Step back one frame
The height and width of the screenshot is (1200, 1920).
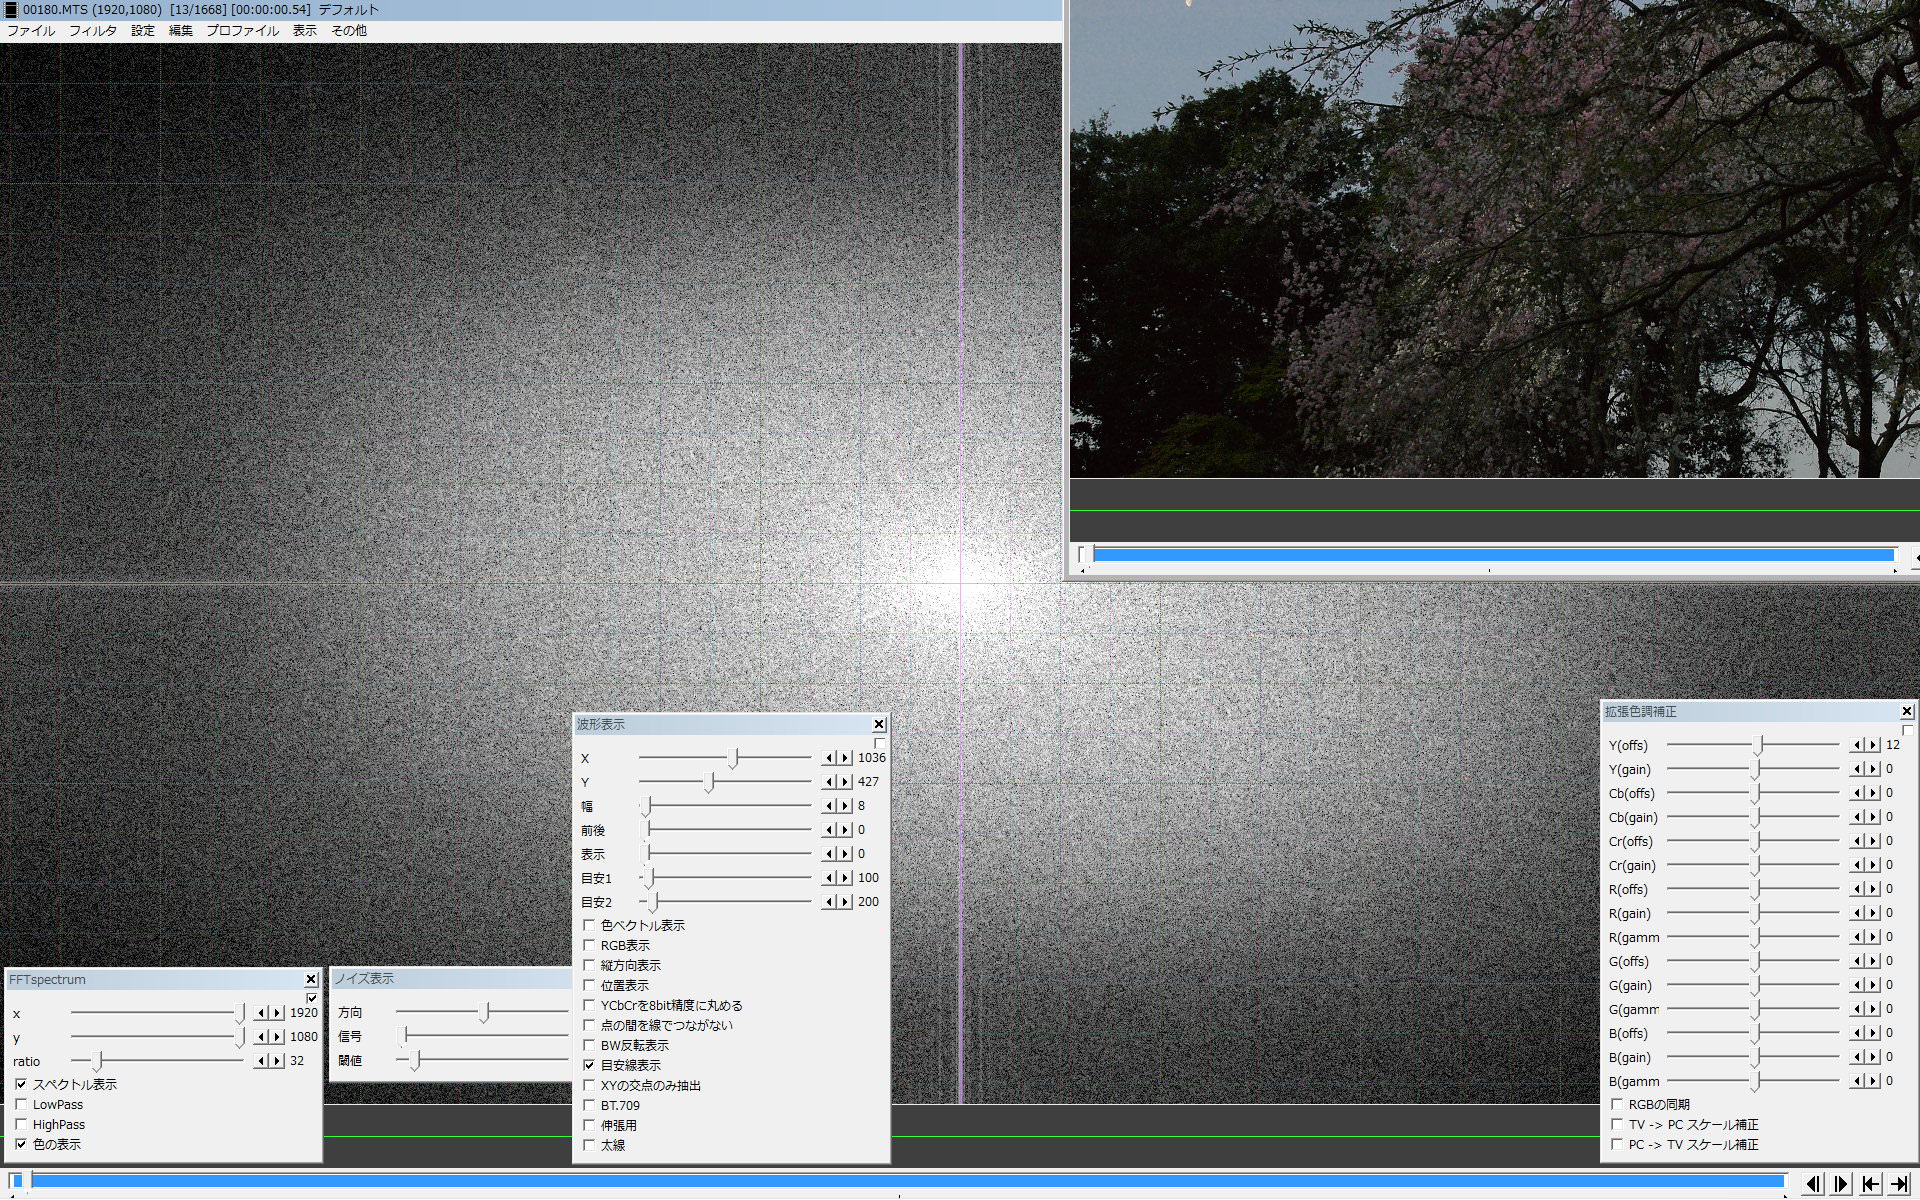1813,1184
